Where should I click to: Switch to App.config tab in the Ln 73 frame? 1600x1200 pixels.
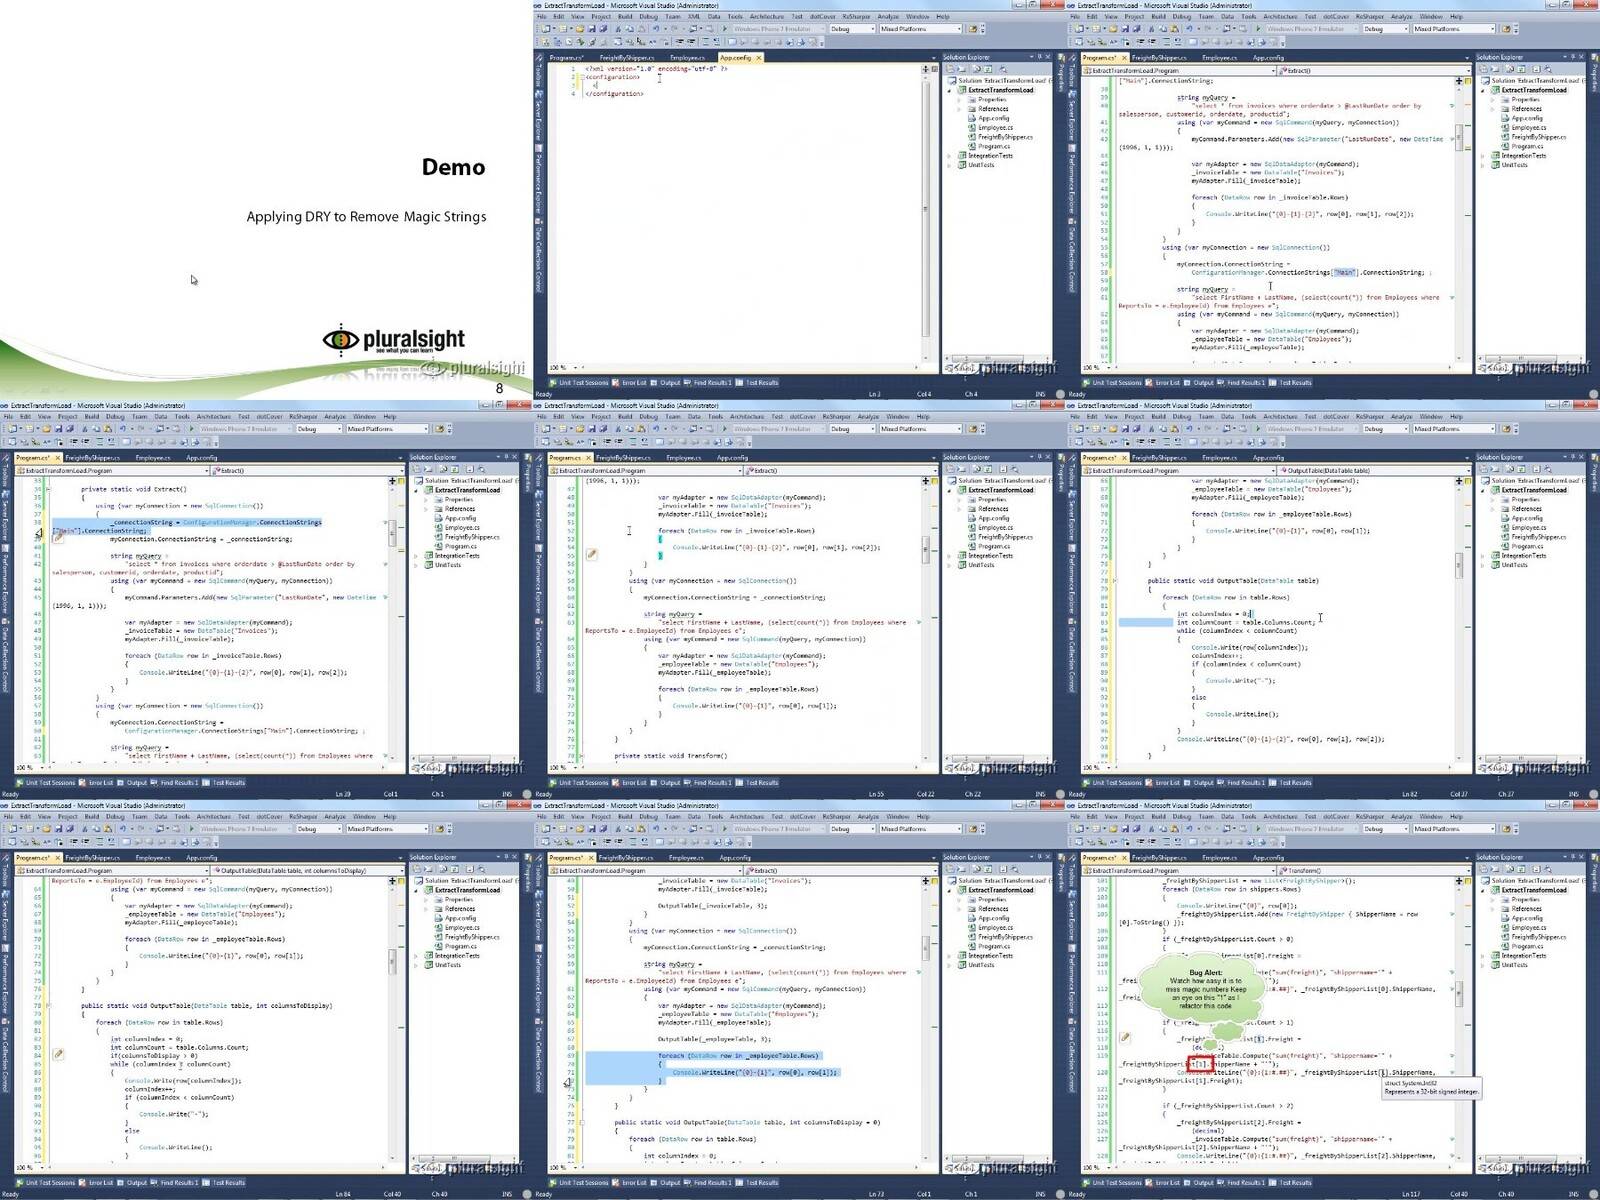click(x=734, y=858)
